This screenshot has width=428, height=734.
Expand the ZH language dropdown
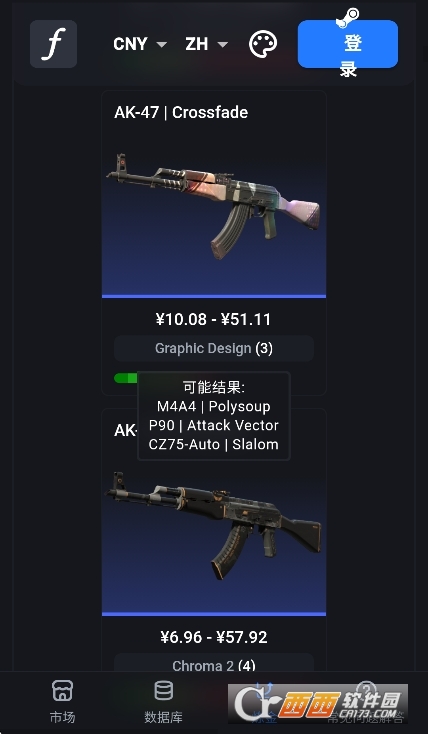pyautogui.click(x=207, y=44)
